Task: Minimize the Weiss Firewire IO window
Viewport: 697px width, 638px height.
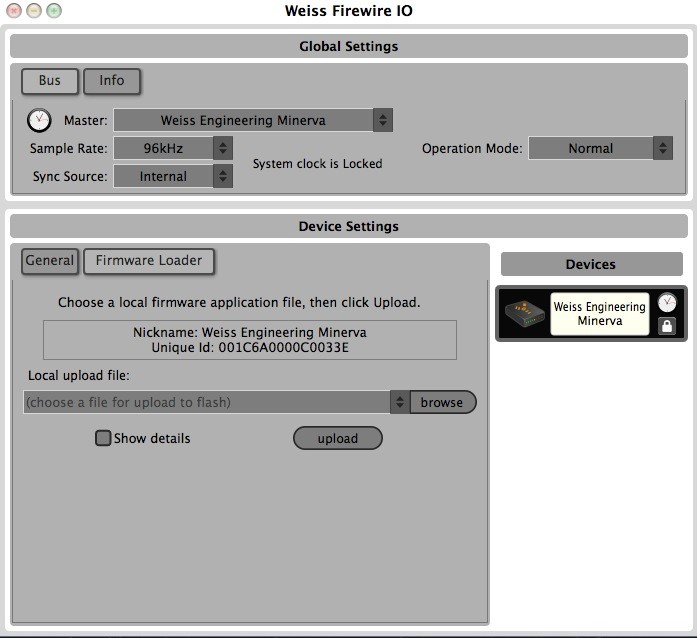Action: (x=34, y=11)
